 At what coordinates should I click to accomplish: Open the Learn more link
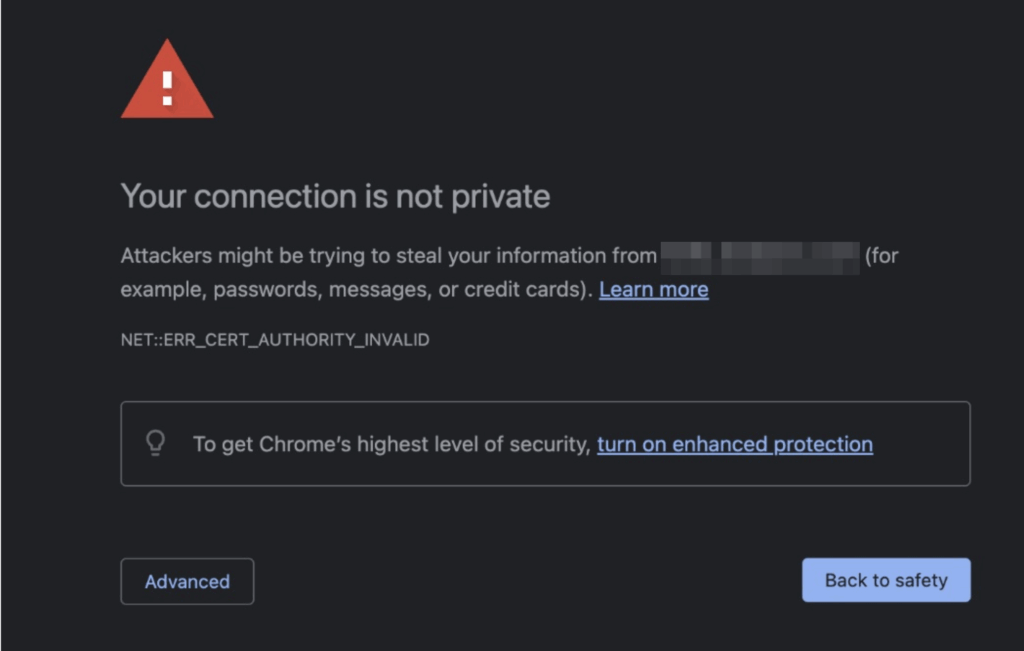click(653, 289)
